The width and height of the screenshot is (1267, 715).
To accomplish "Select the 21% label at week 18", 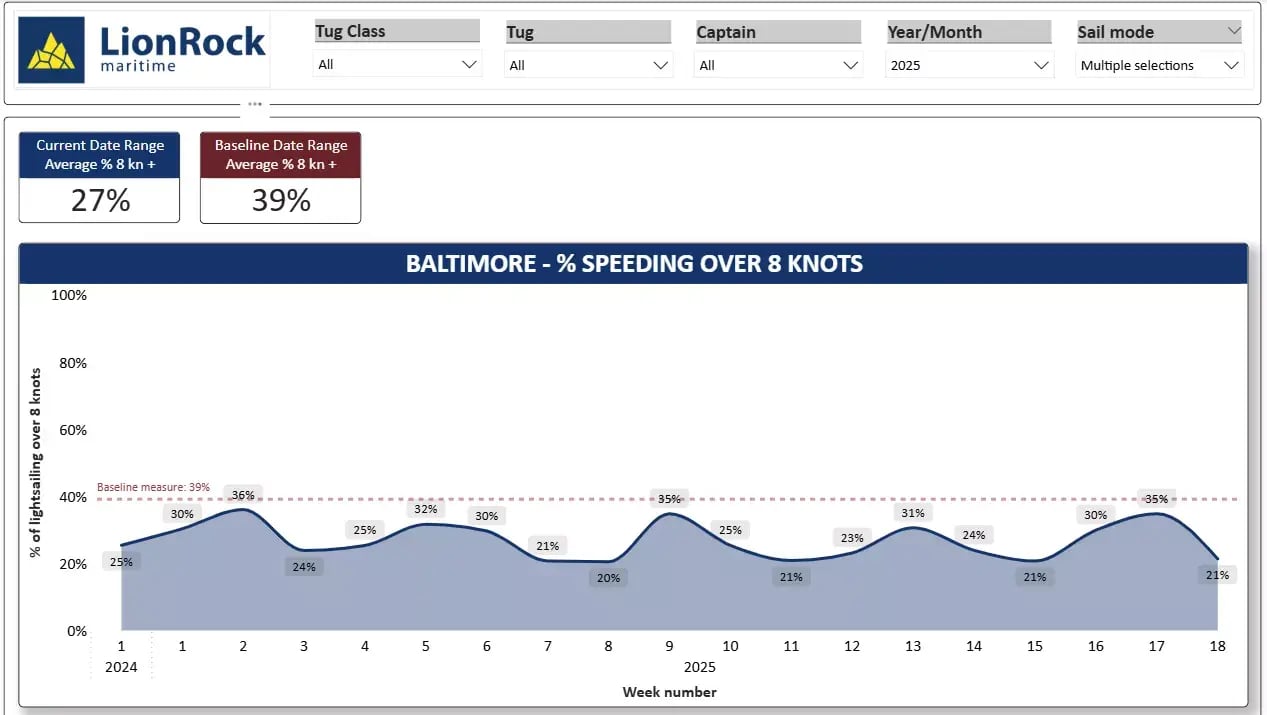I will [1217, 575].
